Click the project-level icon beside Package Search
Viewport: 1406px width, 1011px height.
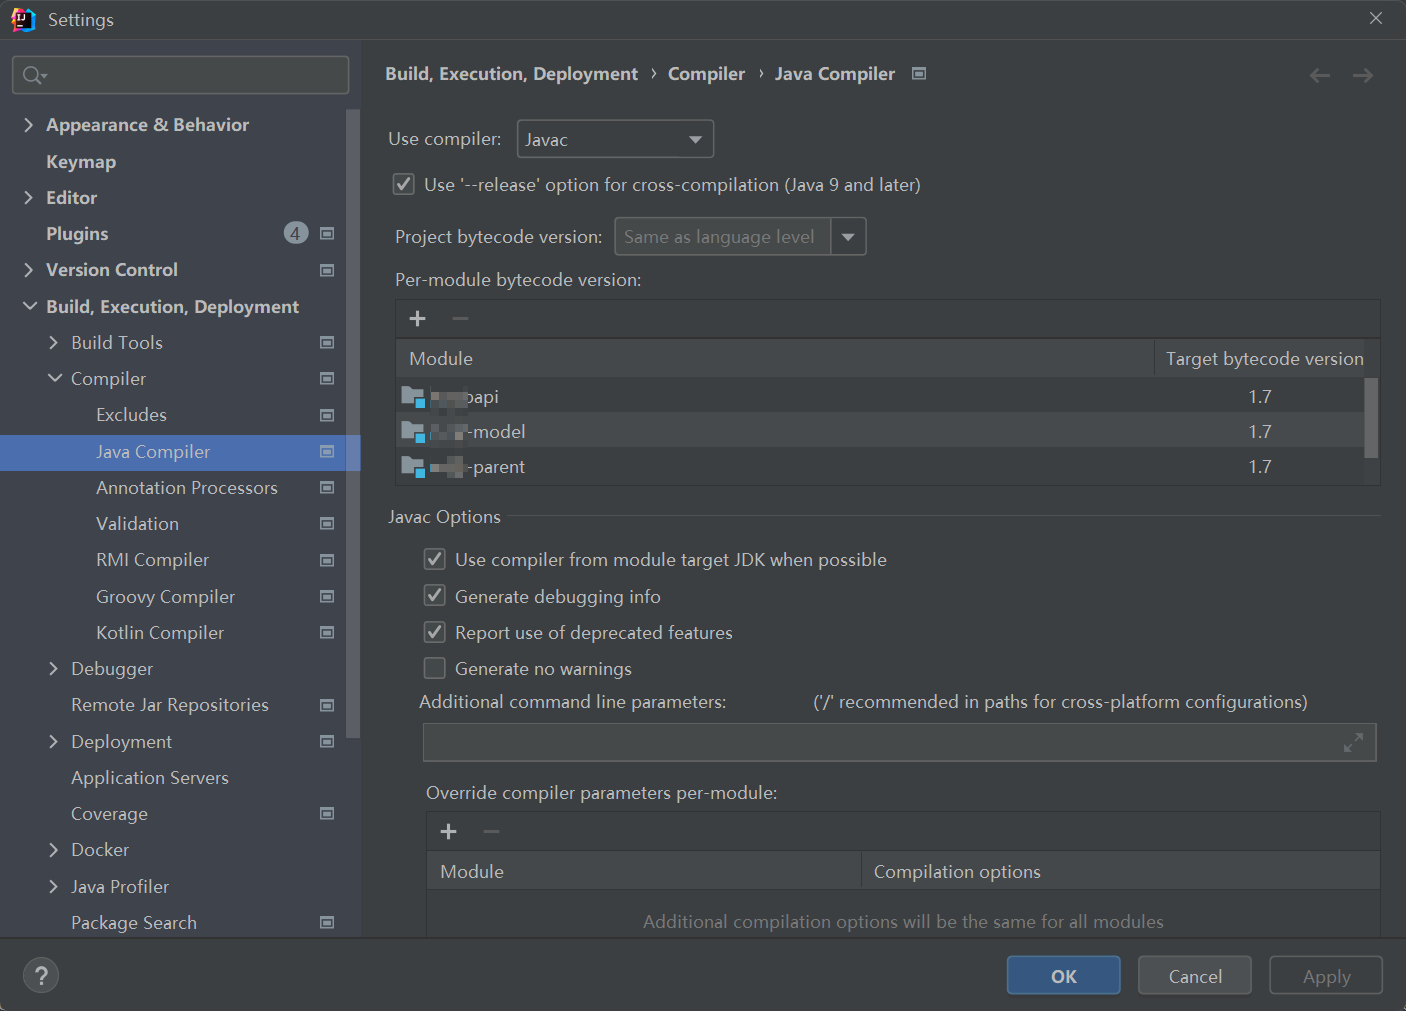[327, 923]
